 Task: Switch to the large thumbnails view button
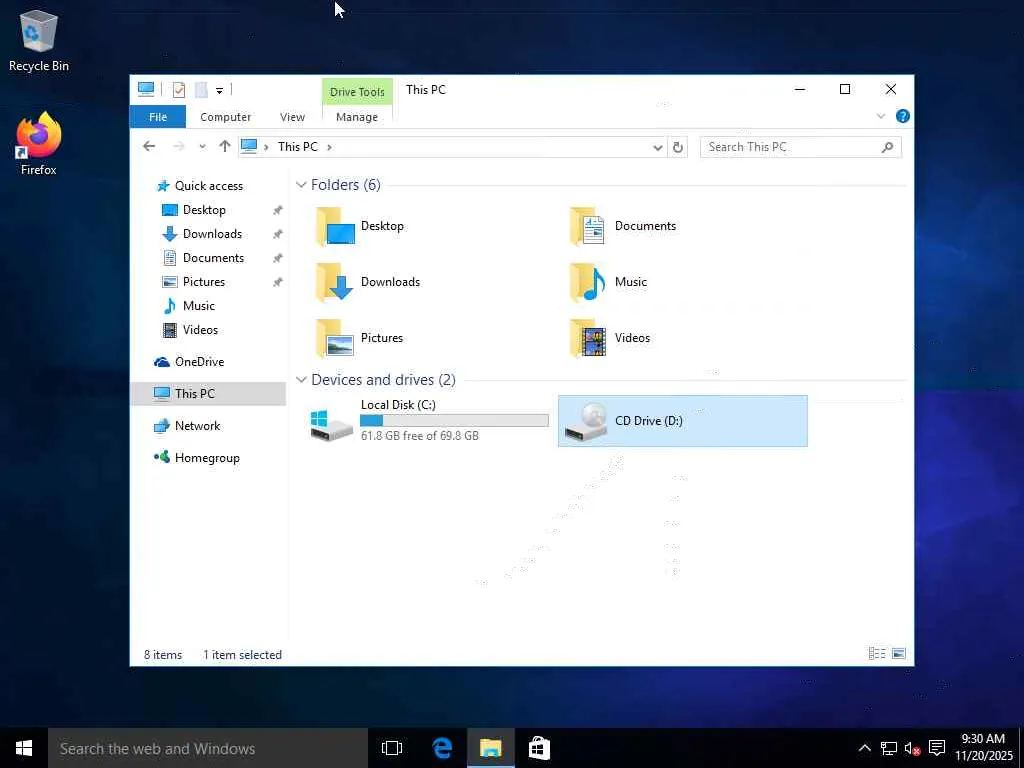pos(899,653)
